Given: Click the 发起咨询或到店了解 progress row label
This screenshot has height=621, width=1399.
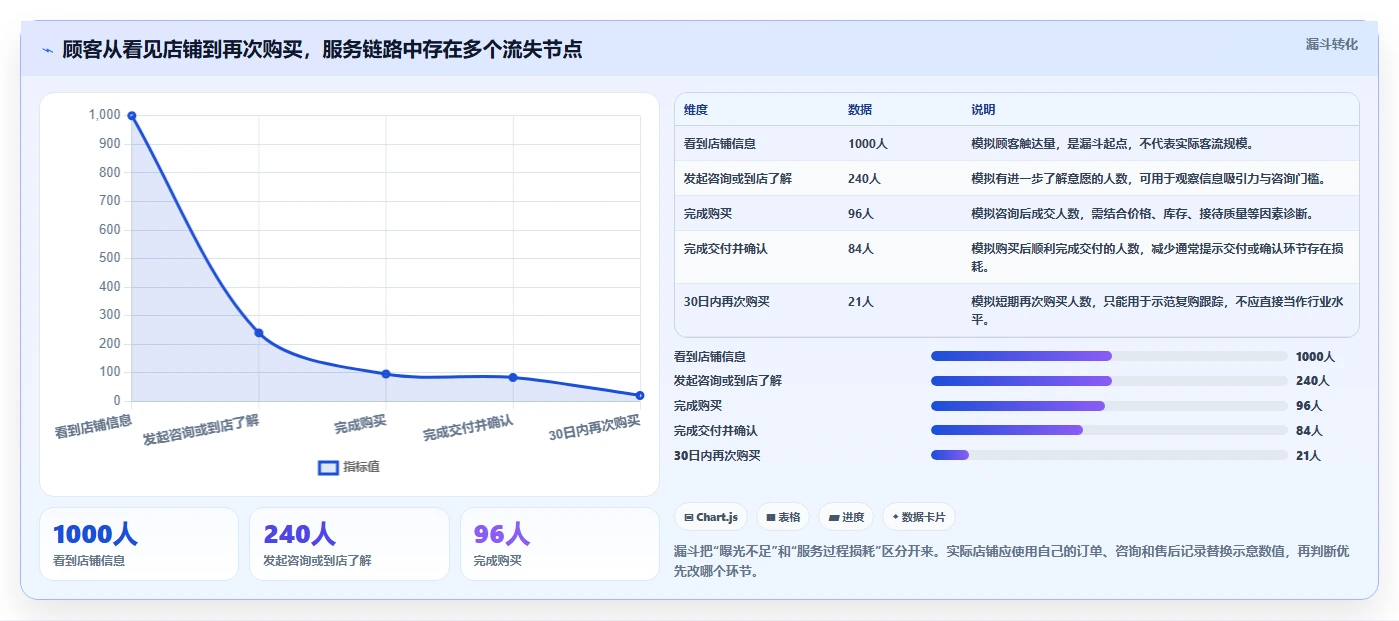Looking at the screenshot, I should tap(728, 381).
